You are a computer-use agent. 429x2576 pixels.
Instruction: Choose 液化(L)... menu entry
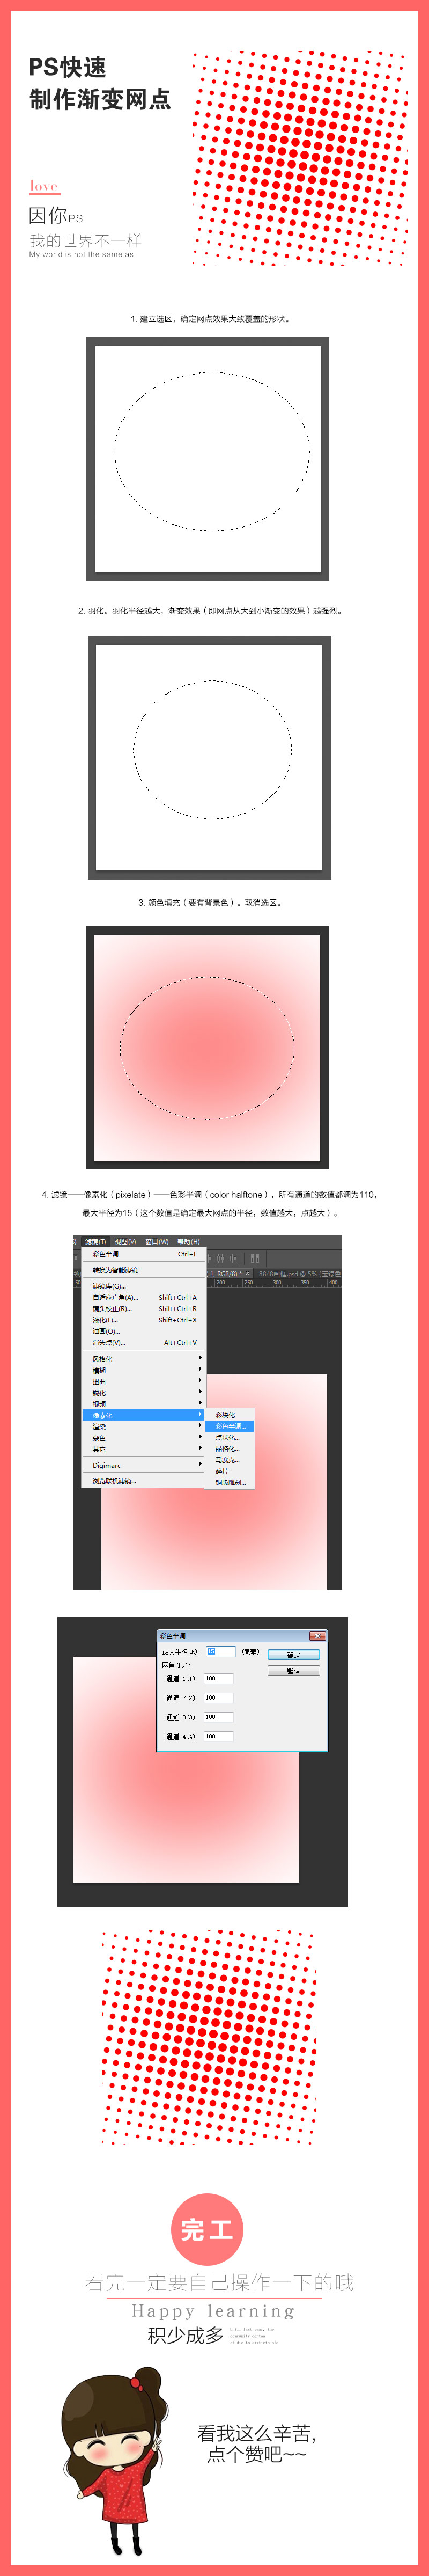[x=143, y=1320]
